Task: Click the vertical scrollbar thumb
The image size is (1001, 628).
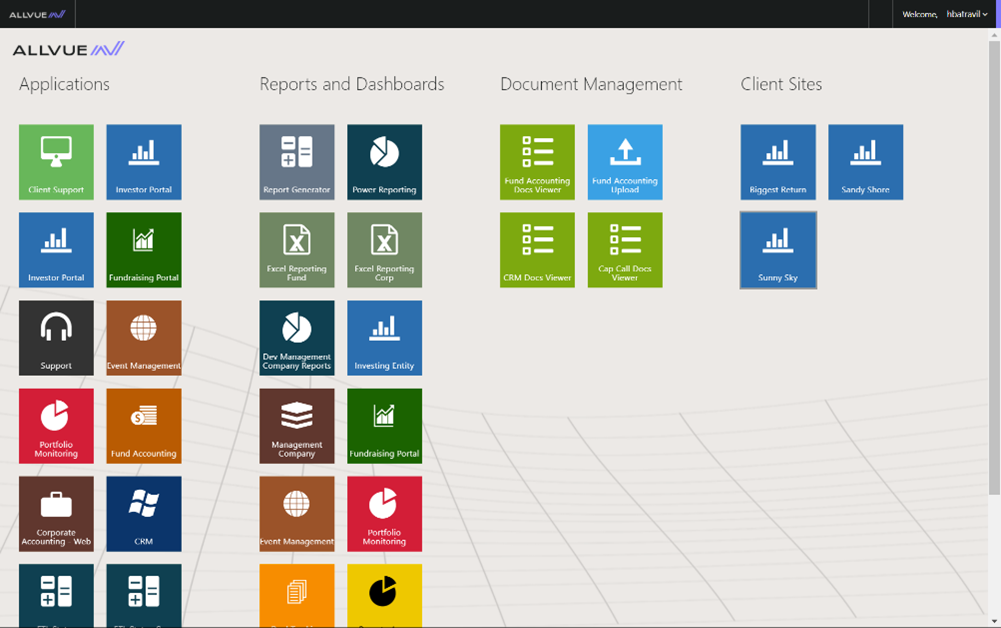Action: click(x=994, y=268)
